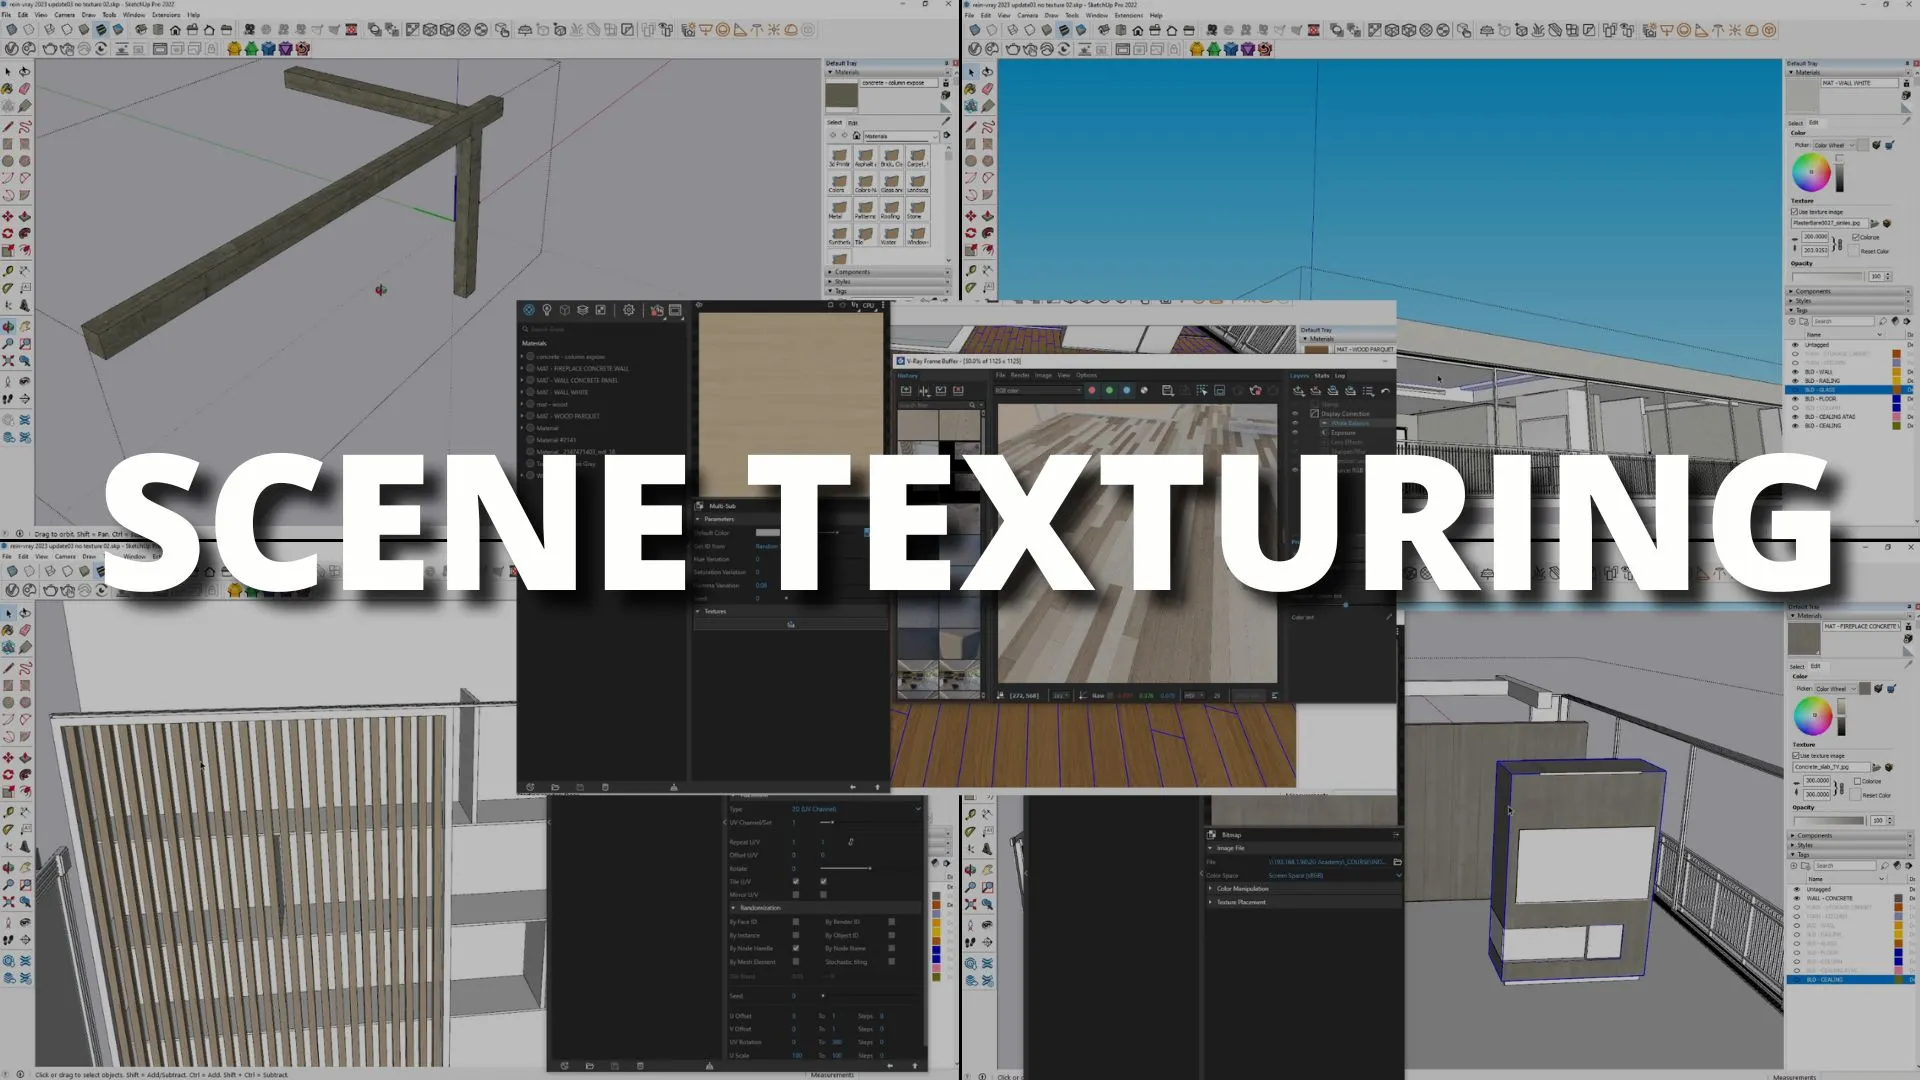Click Show Frame Buffer icon in Asset Editor toolbar
This screenshot has height=1080, width=1920.
[x=675, y=310]
